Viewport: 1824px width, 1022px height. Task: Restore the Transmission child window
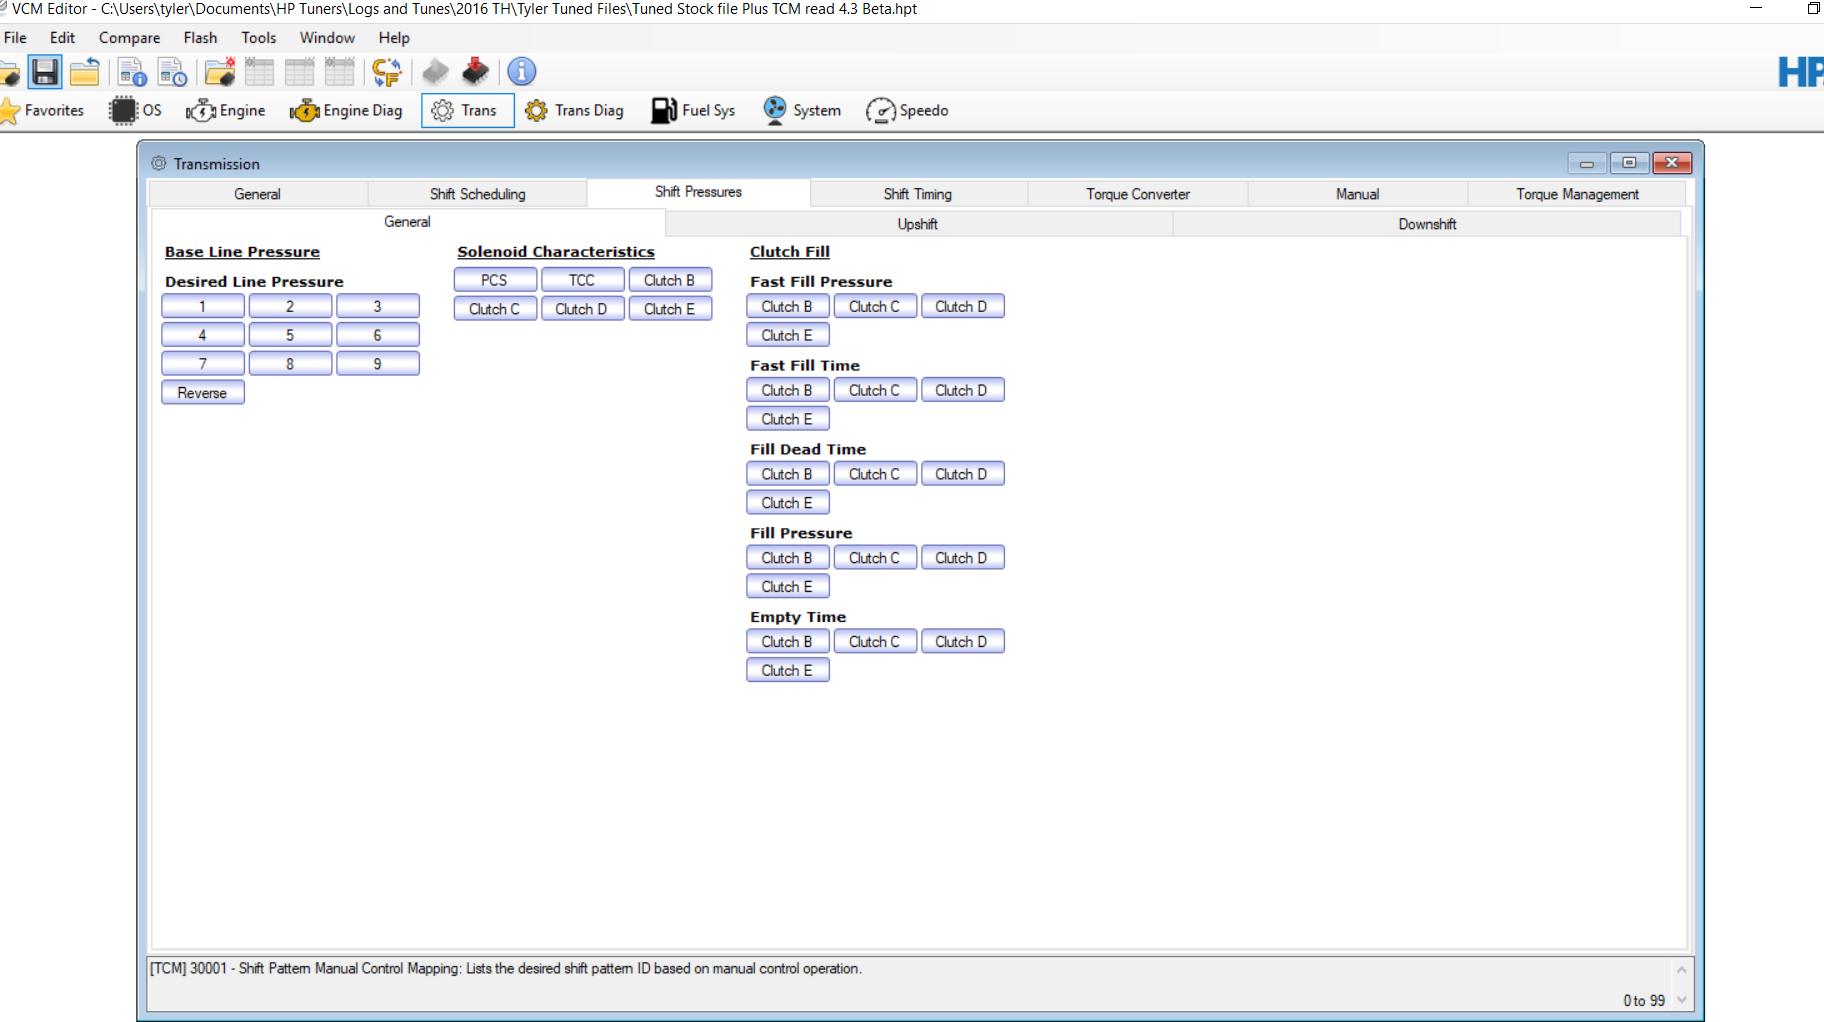click(1629, 163)
